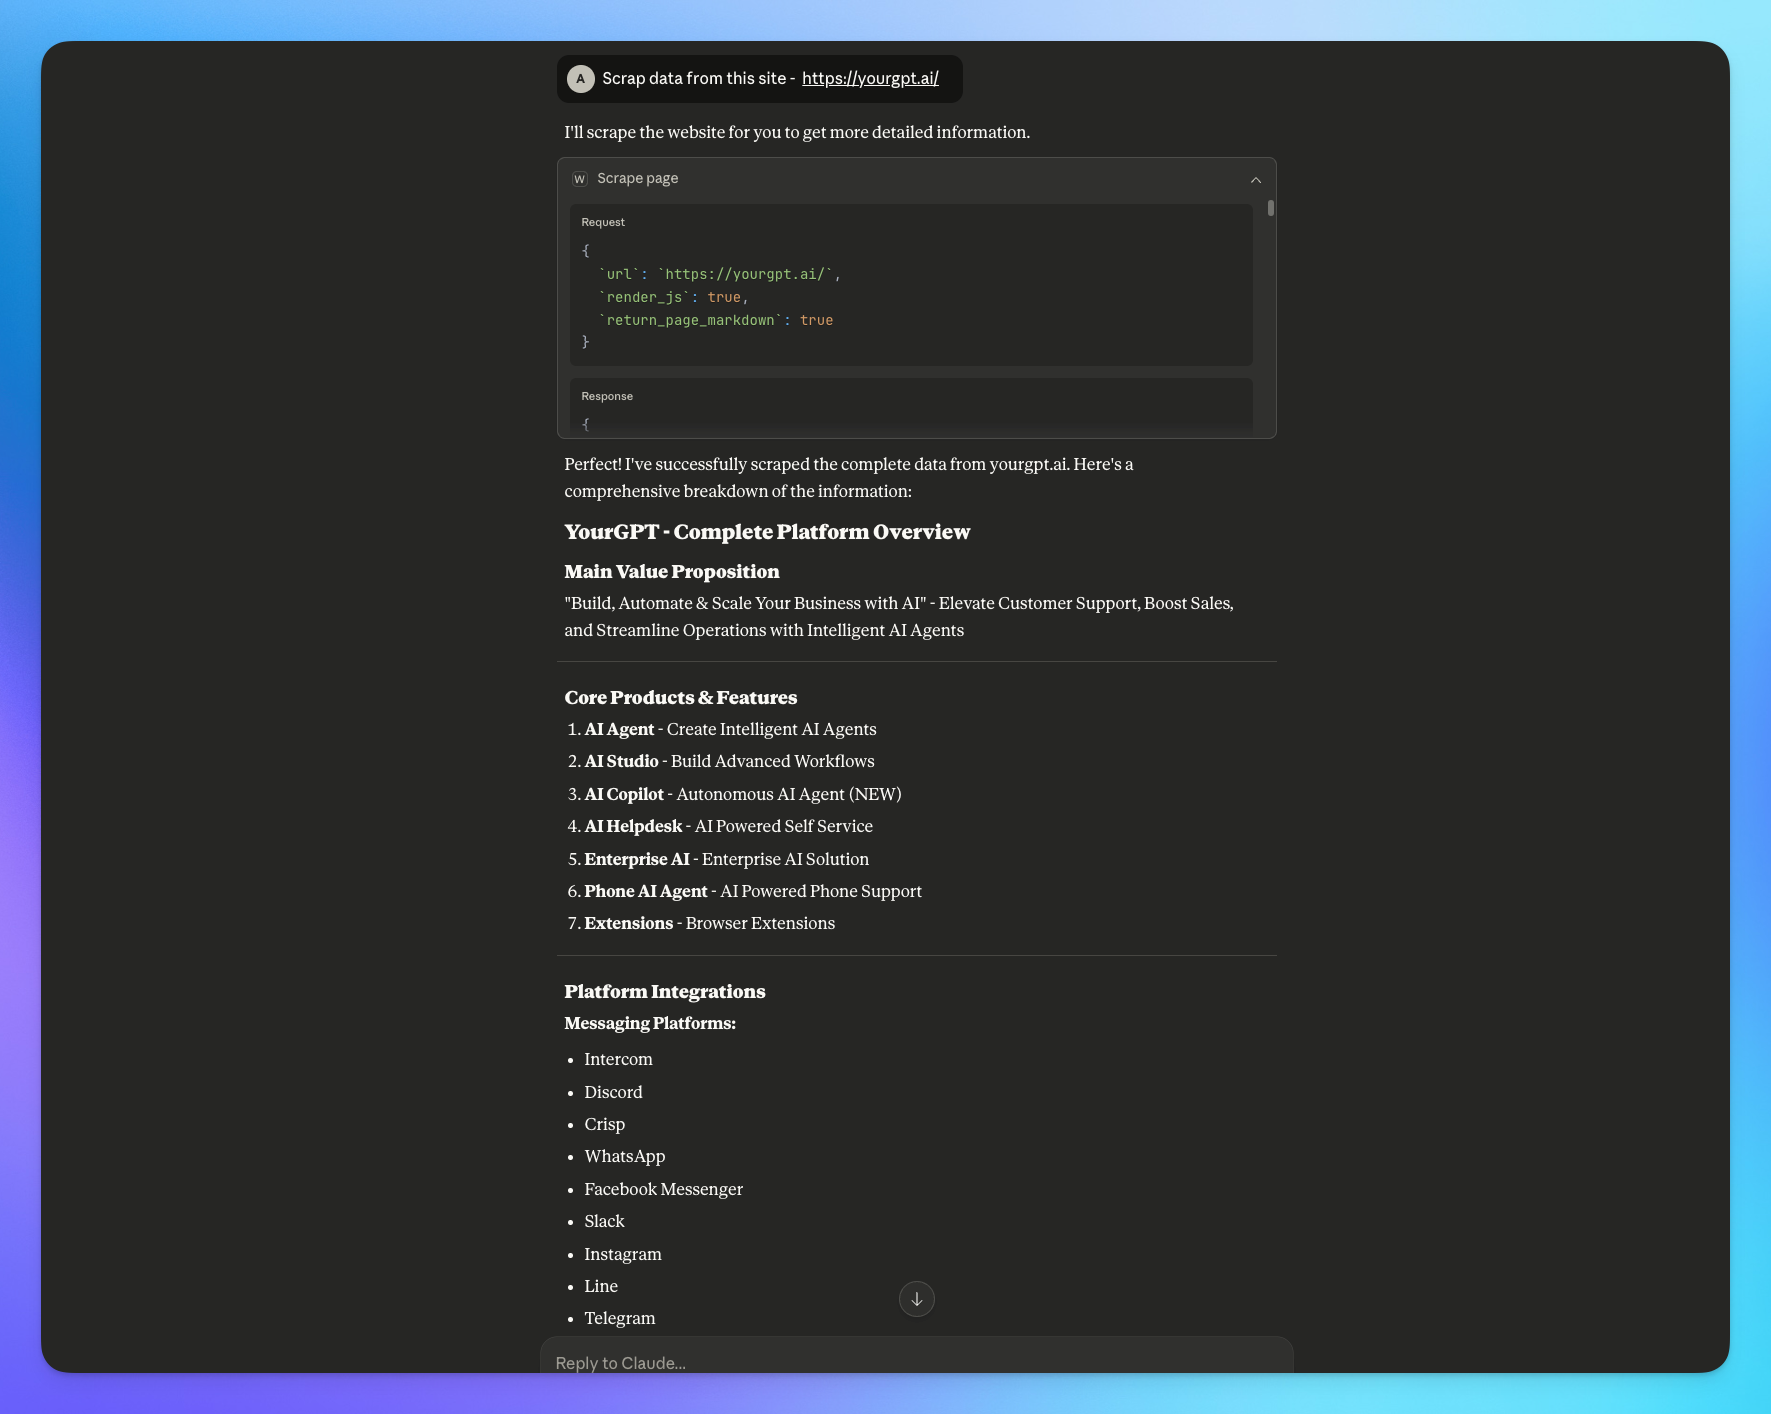Open the https://yourgpt.ai/ link

(x=869, y=79)
